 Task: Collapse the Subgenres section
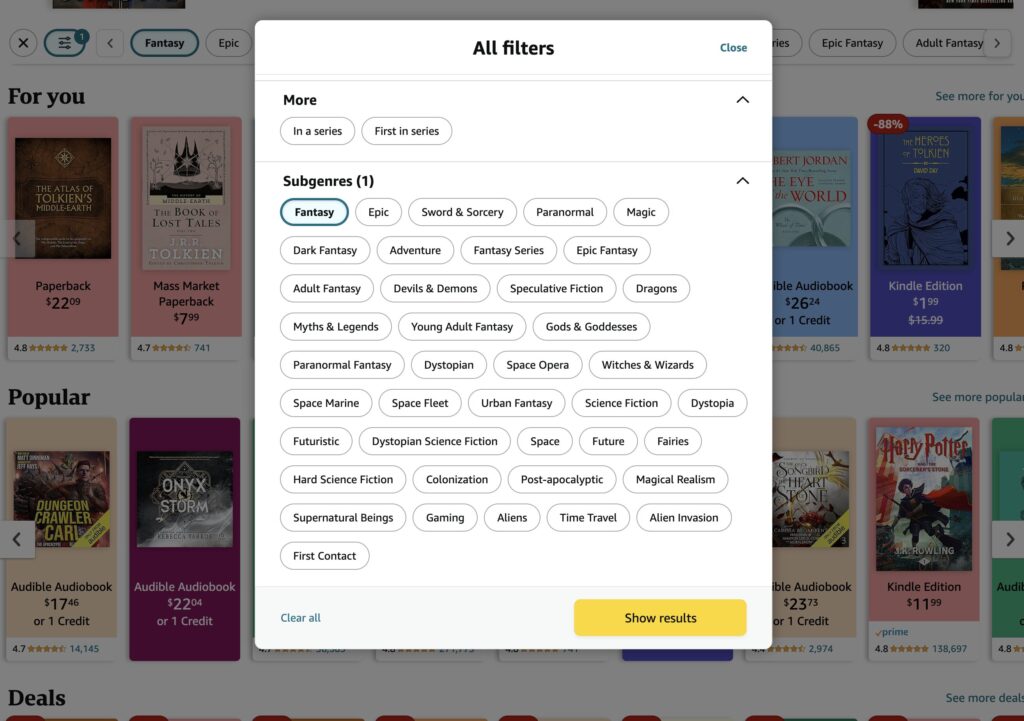742,181
